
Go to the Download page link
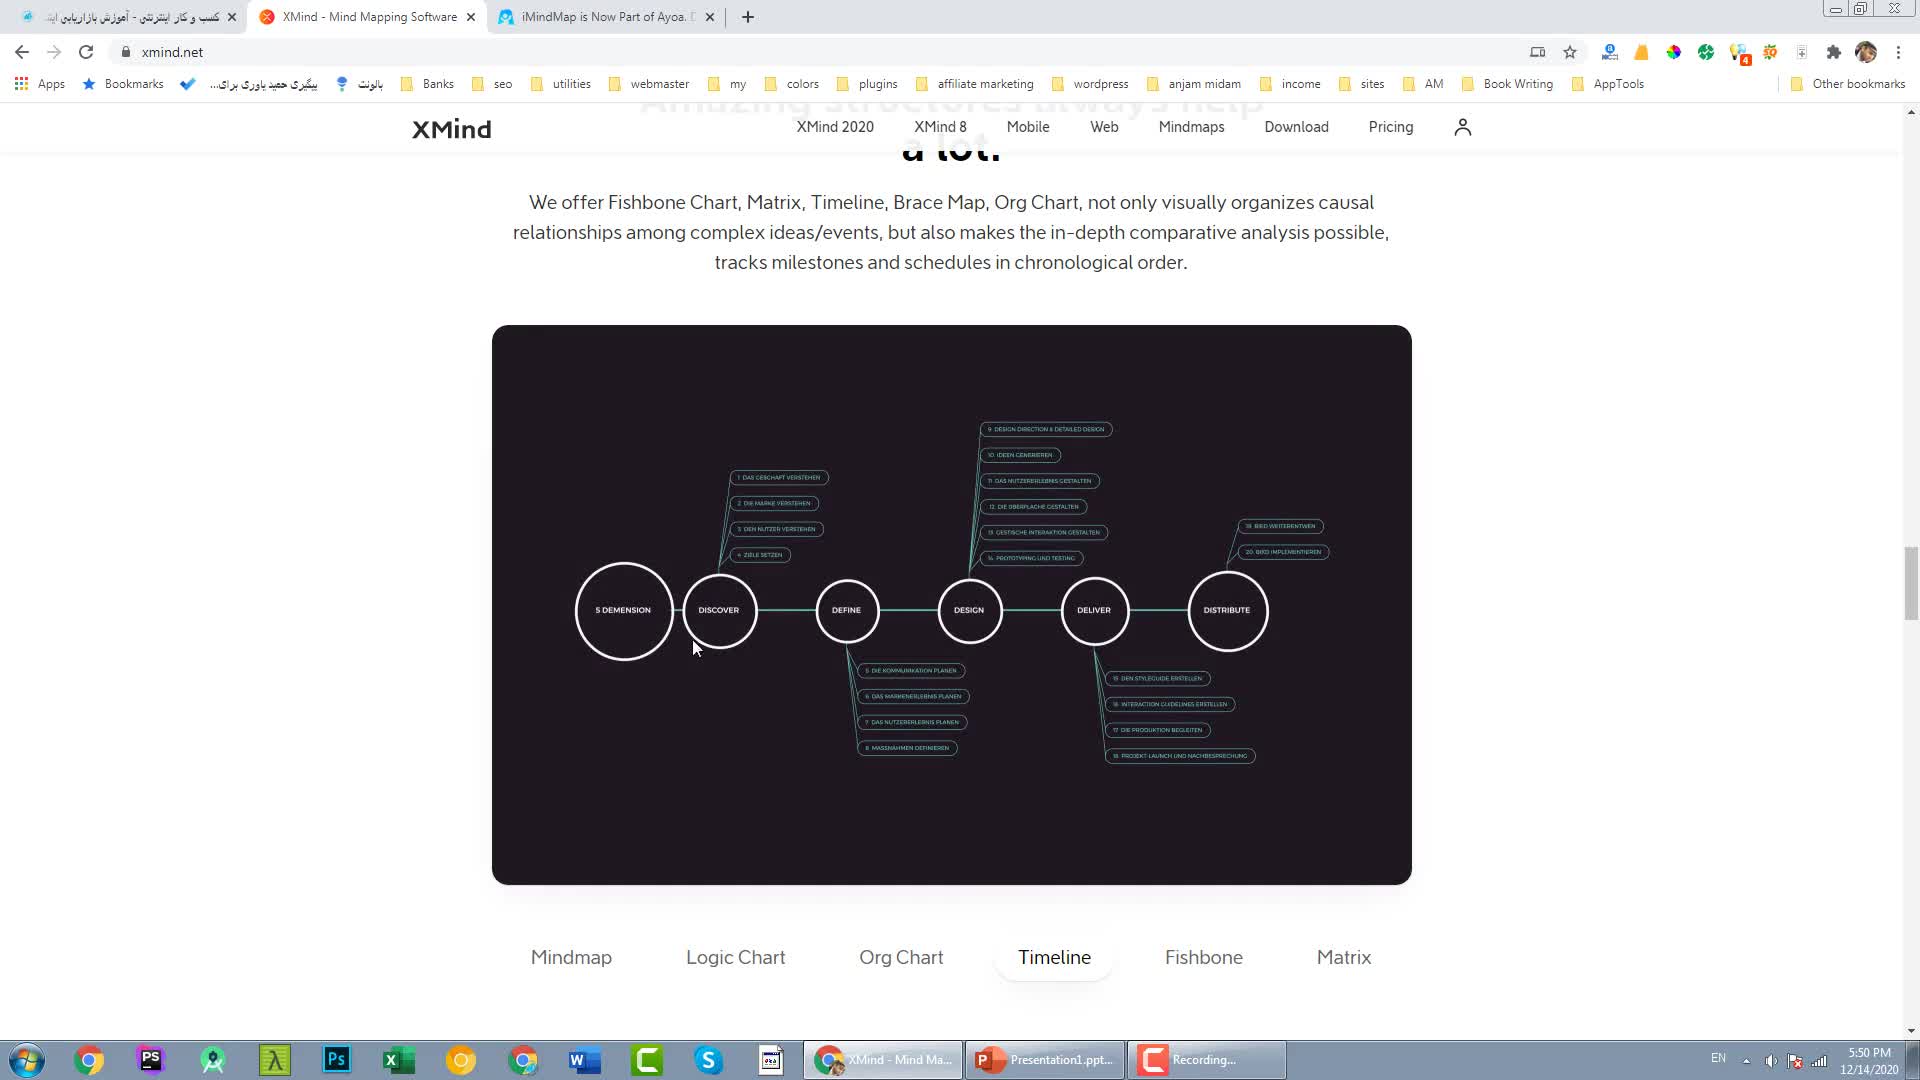[x=1296, y=127]
